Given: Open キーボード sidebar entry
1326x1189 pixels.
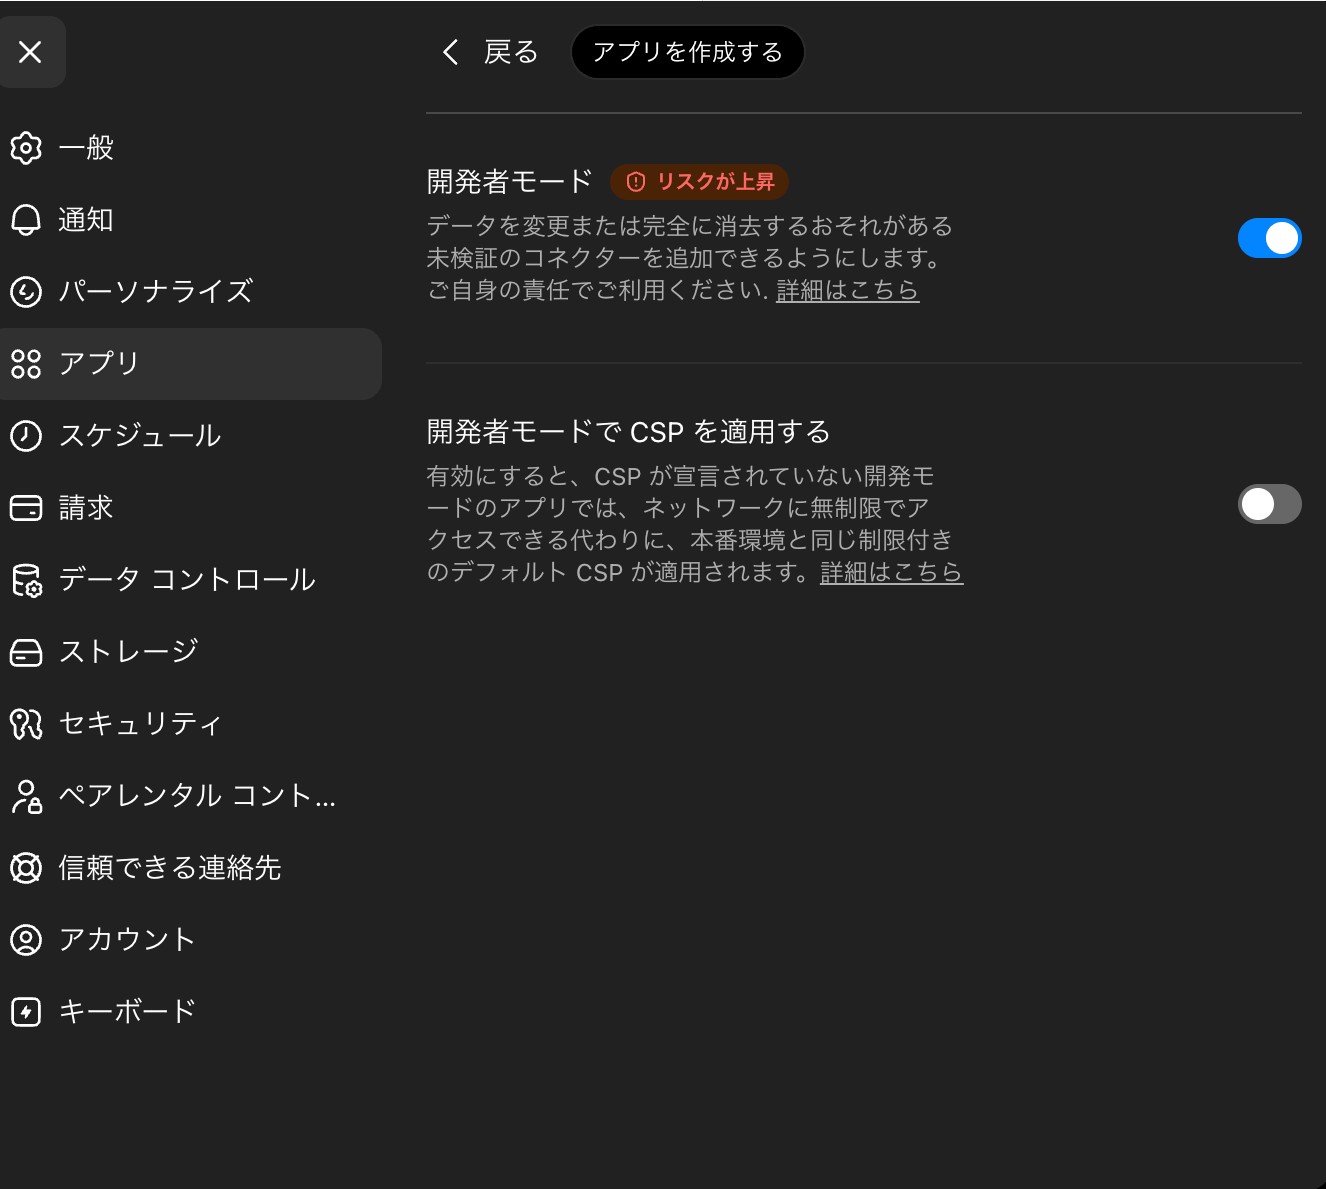Looking at the screenshot, I should click(x=190, y=1012).
